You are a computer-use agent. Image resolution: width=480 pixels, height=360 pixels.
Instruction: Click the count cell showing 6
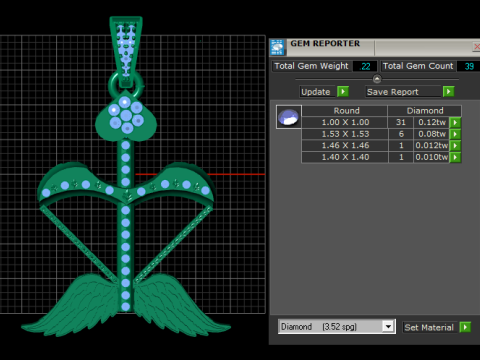click(x=401, y=134)
